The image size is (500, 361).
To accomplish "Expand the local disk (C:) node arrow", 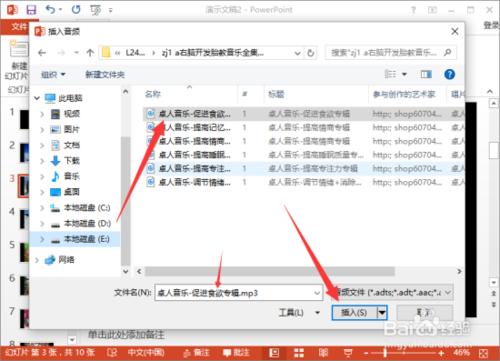I will tap(42, 208).
